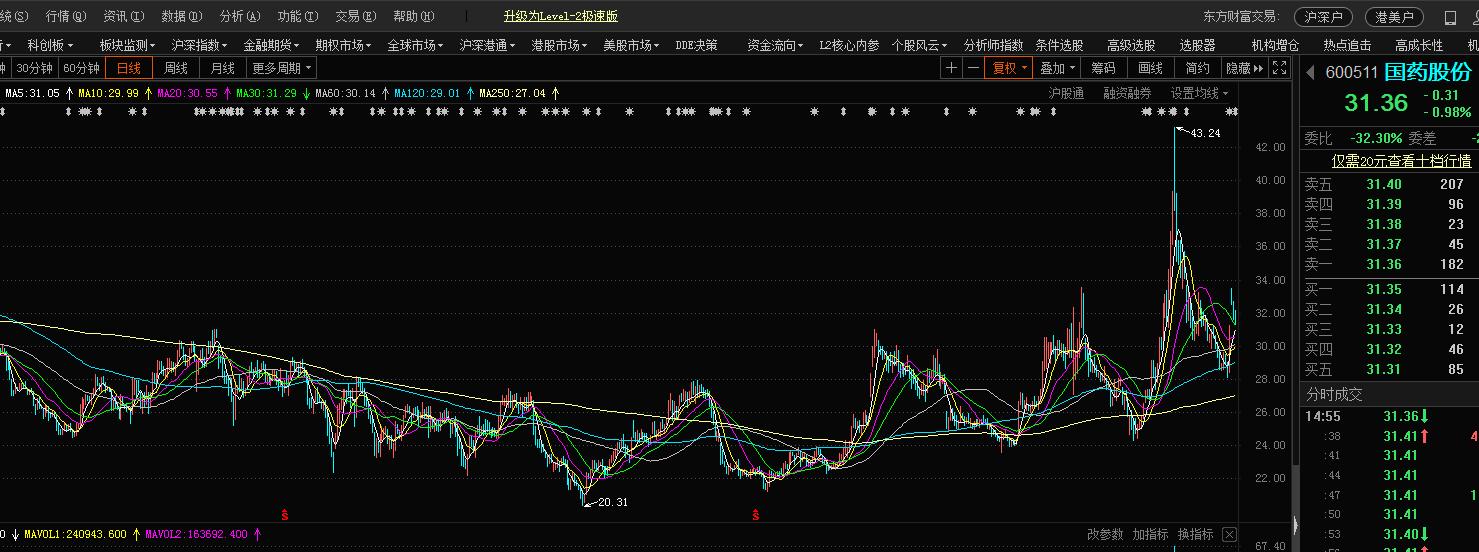
Task: Open the 数据(D) menu
Action: [182, 16]
